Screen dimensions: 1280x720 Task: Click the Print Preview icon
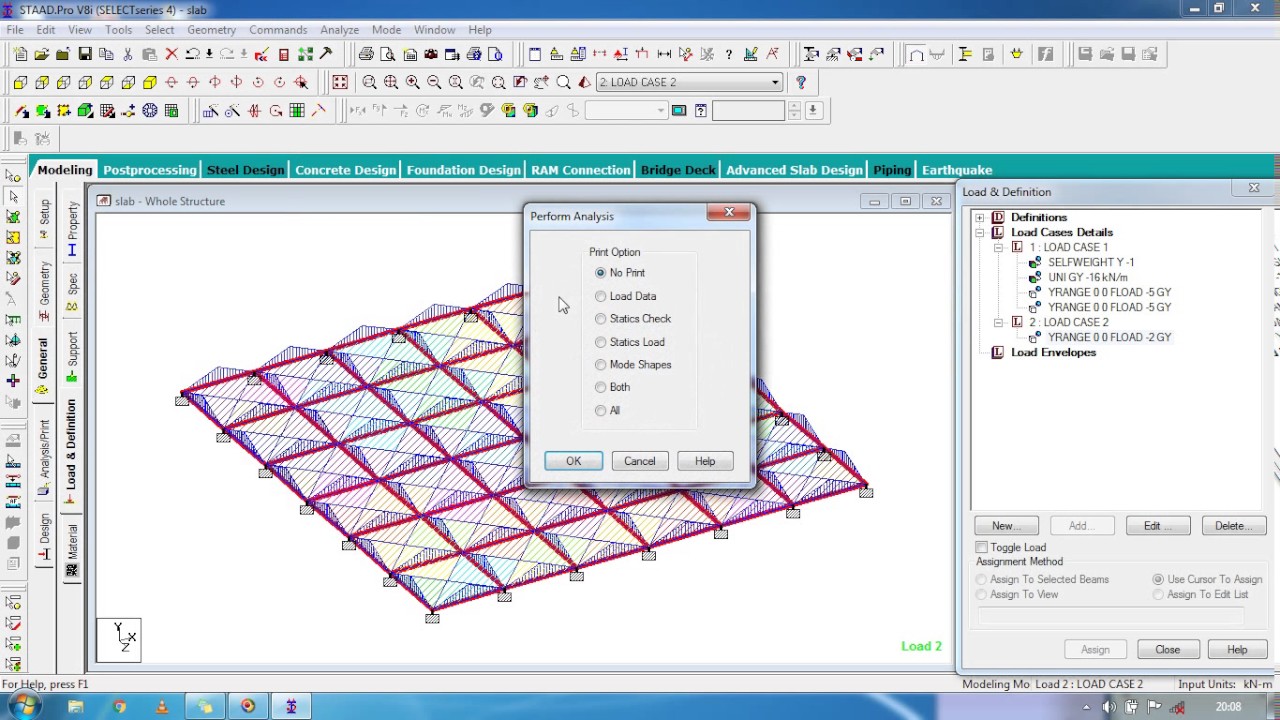coord(387,54)
